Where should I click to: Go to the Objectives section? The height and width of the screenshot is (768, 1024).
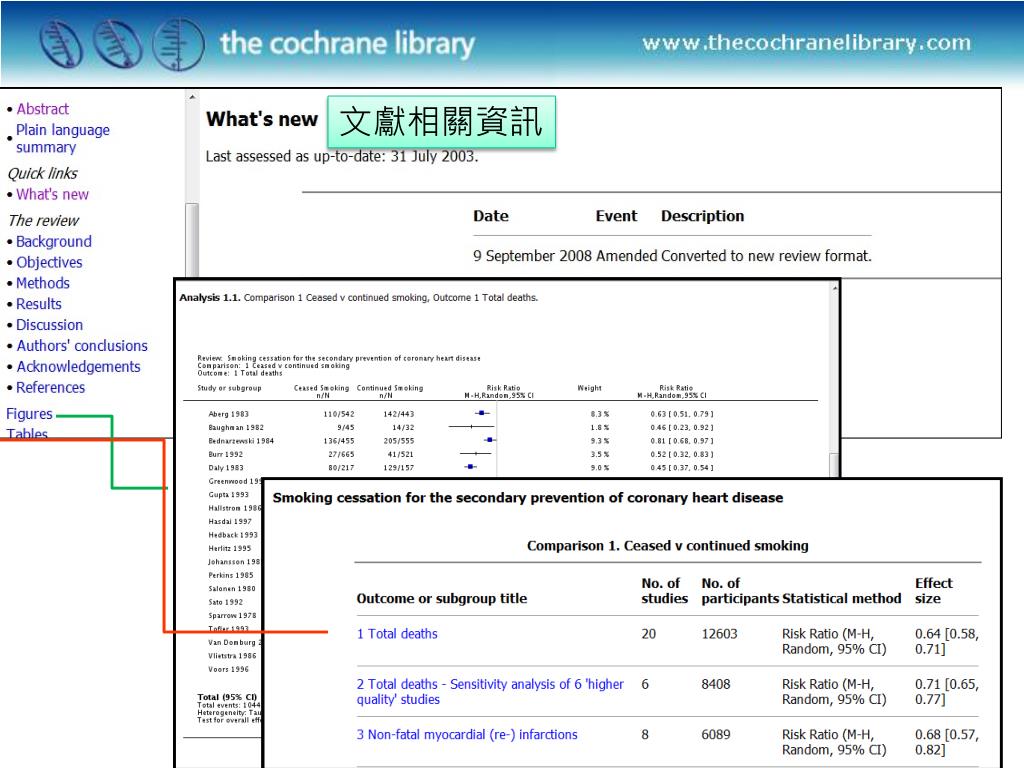pyautogui.click(x=50, y=263)
